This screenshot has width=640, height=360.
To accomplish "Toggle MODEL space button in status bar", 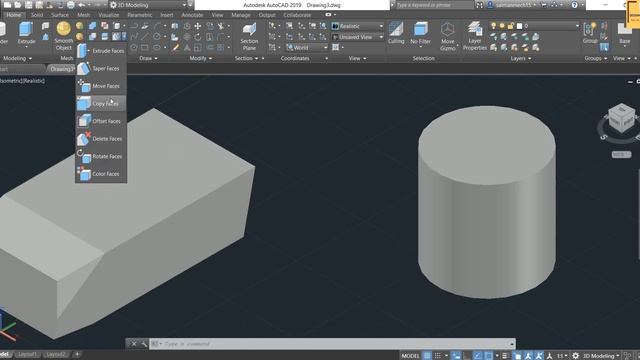I will (x=410, y=356).
